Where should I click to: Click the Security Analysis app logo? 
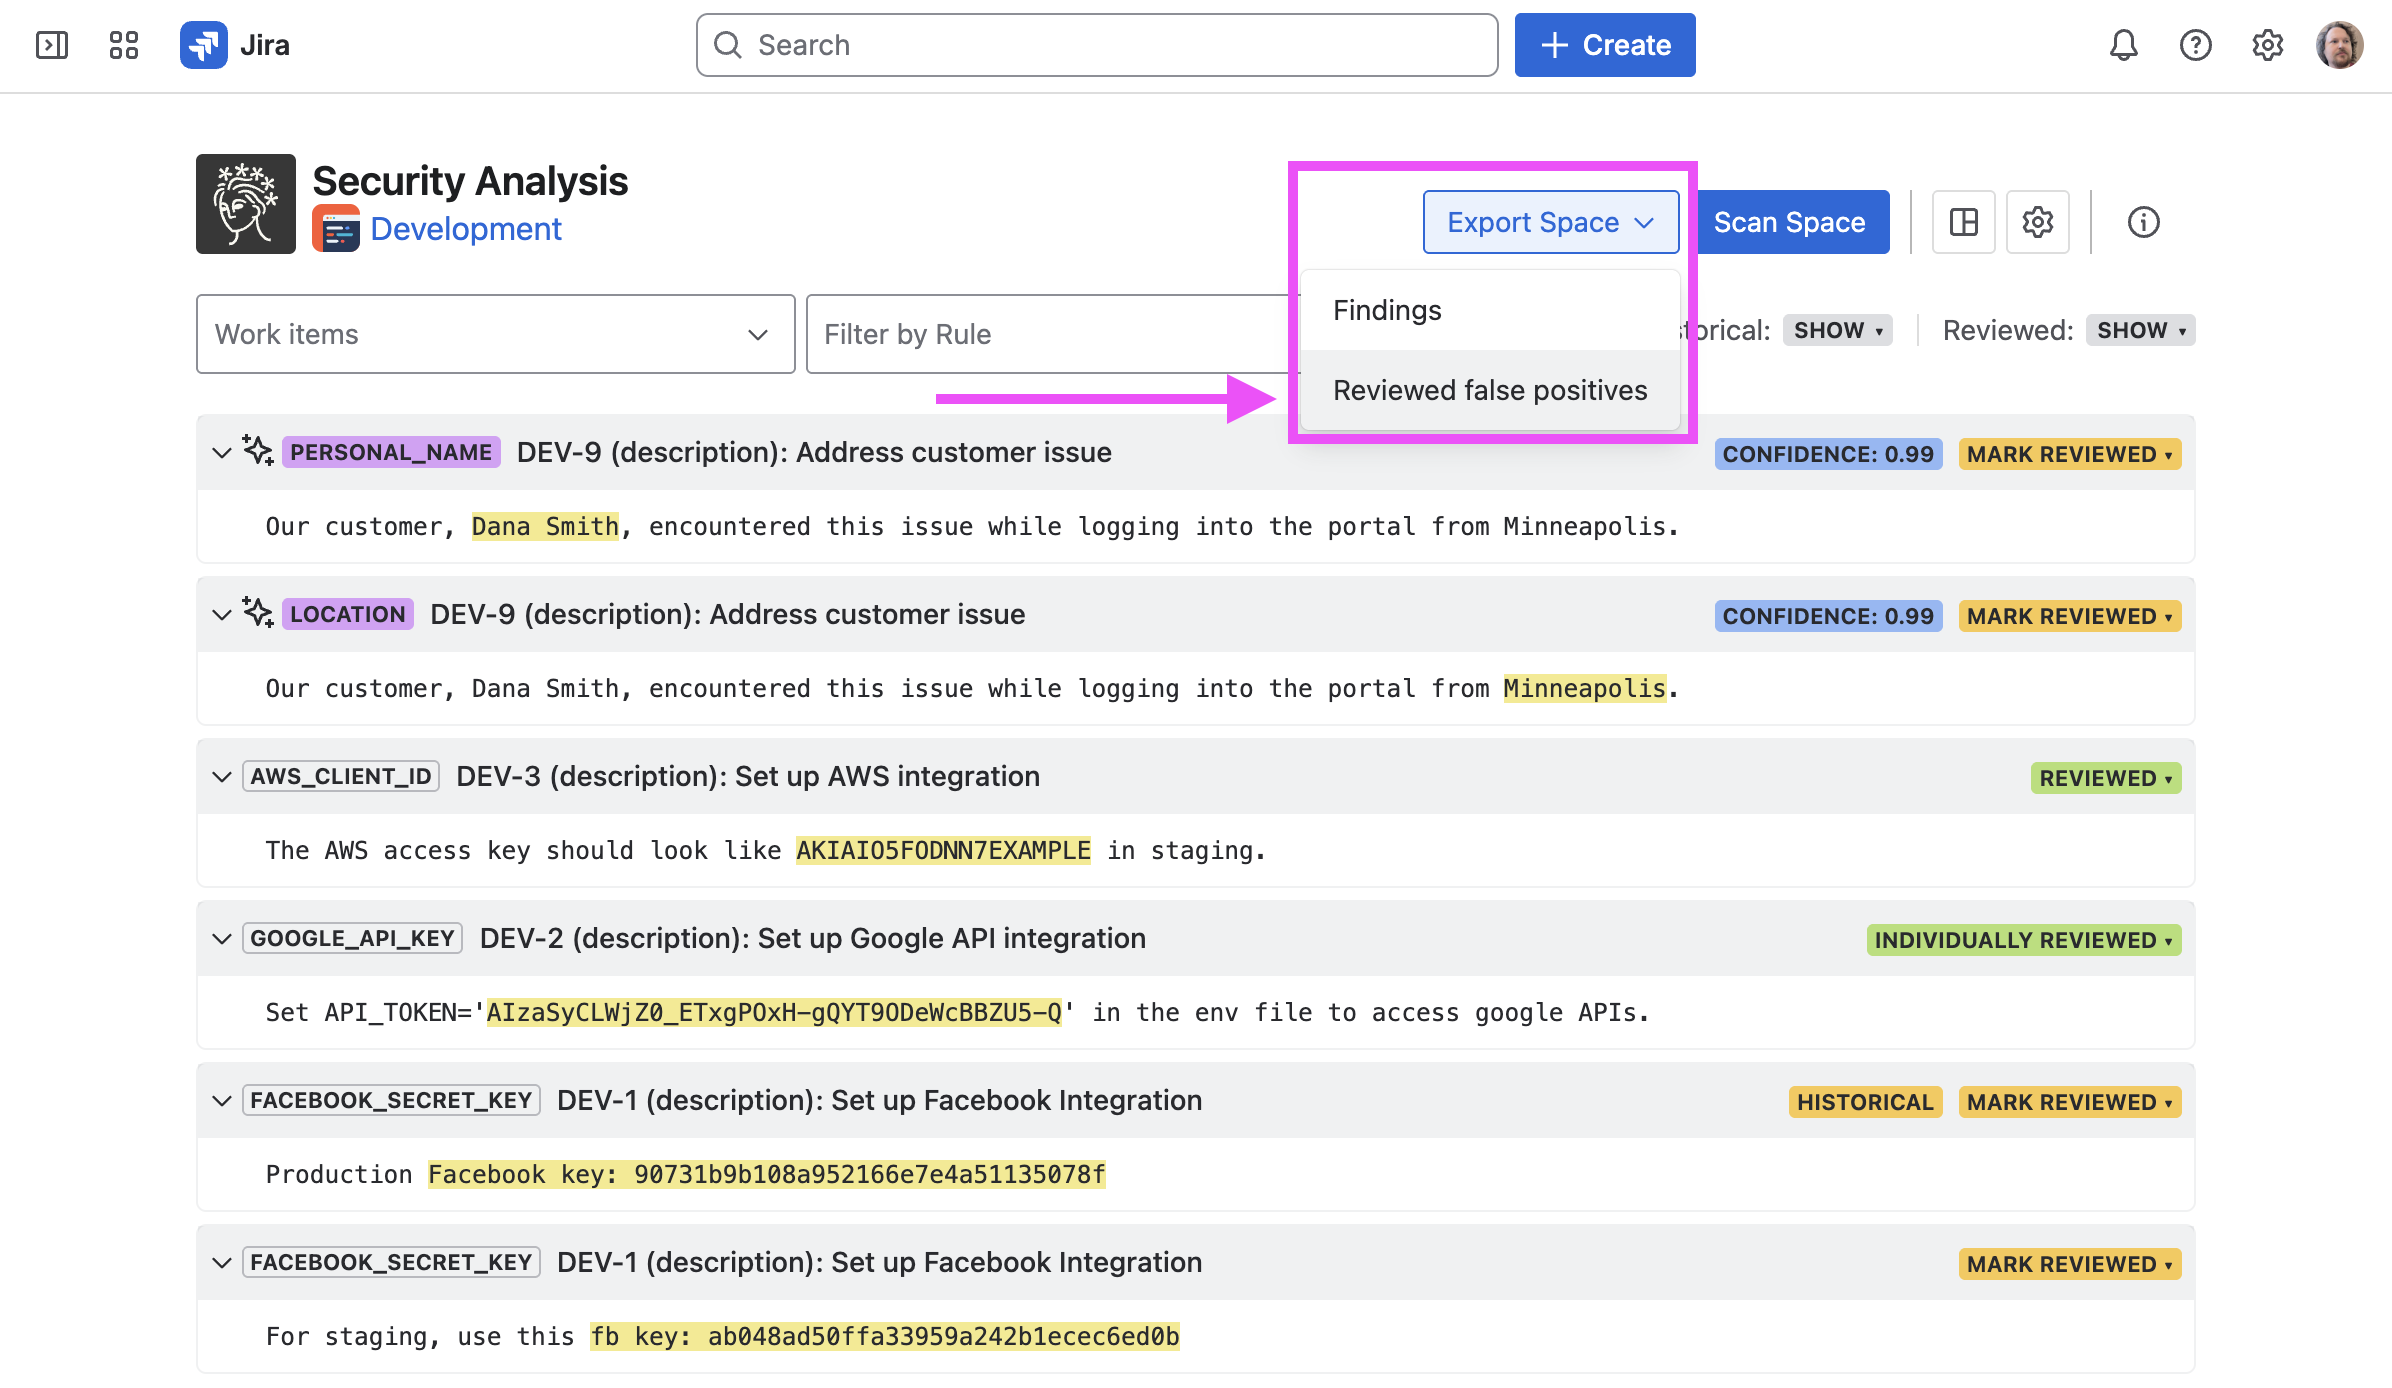click(x=246, y=204)
